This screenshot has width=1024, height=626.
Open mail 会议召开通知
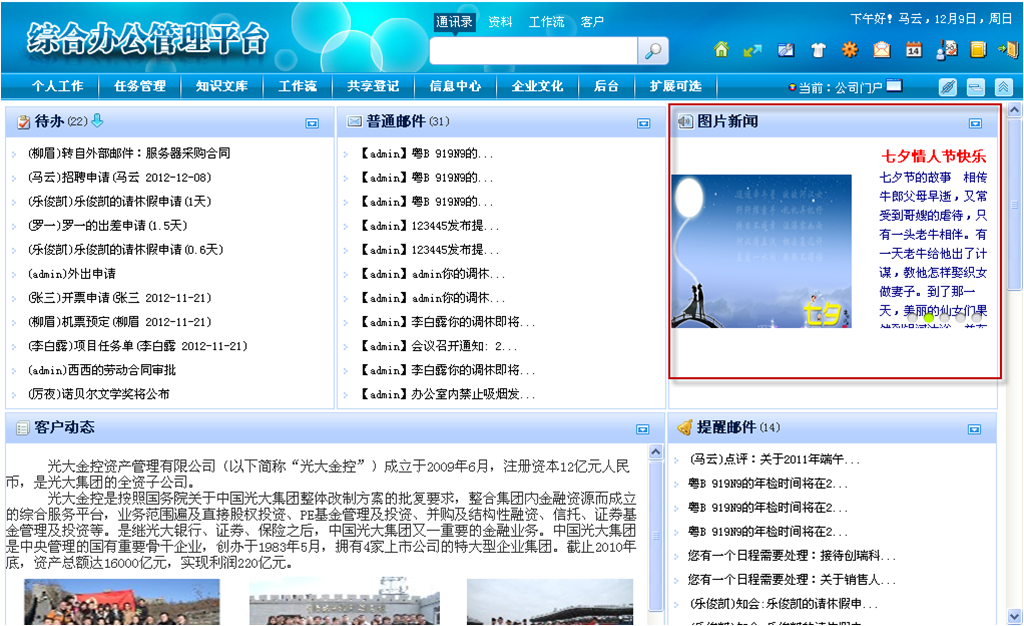click(x=439, y=346)
